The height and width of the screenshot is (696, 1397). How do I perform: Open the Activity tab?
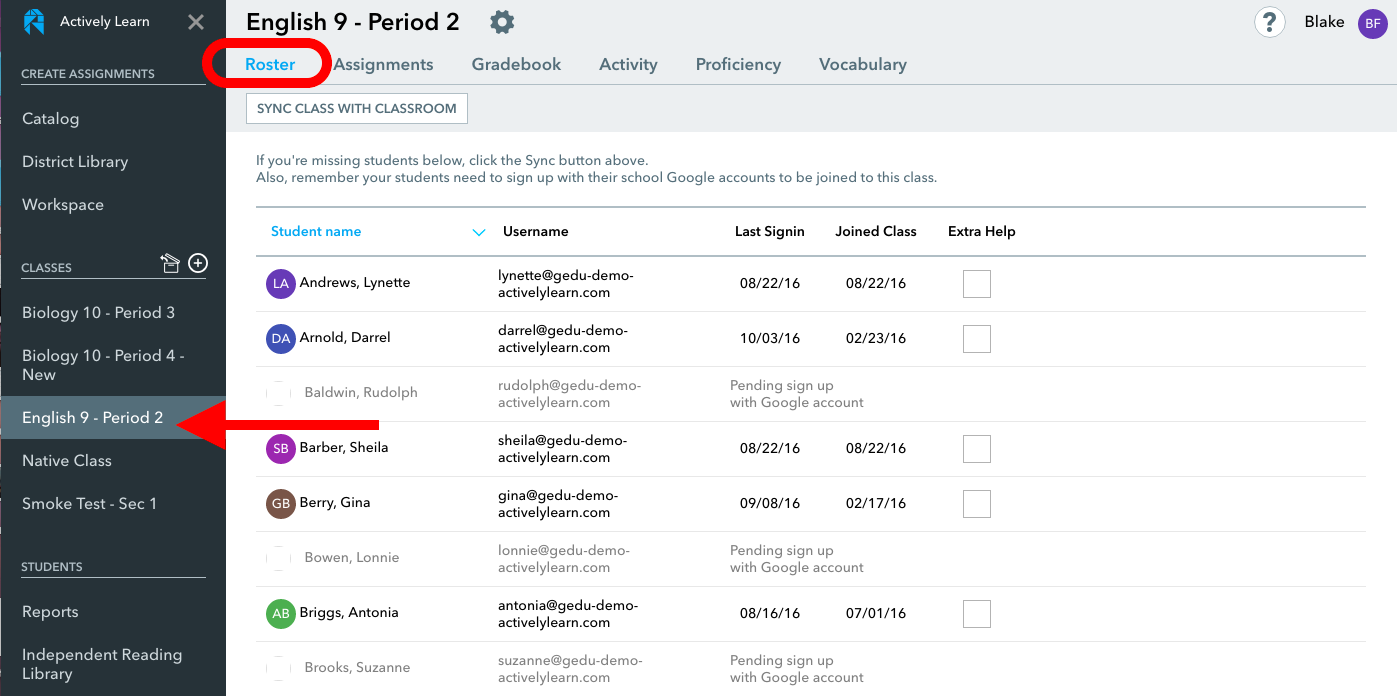coord(628,64)
